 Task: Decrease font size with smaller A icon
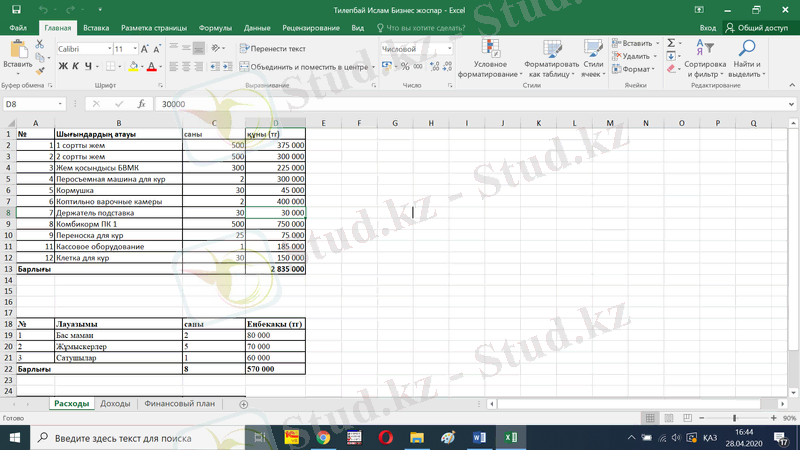157,49
